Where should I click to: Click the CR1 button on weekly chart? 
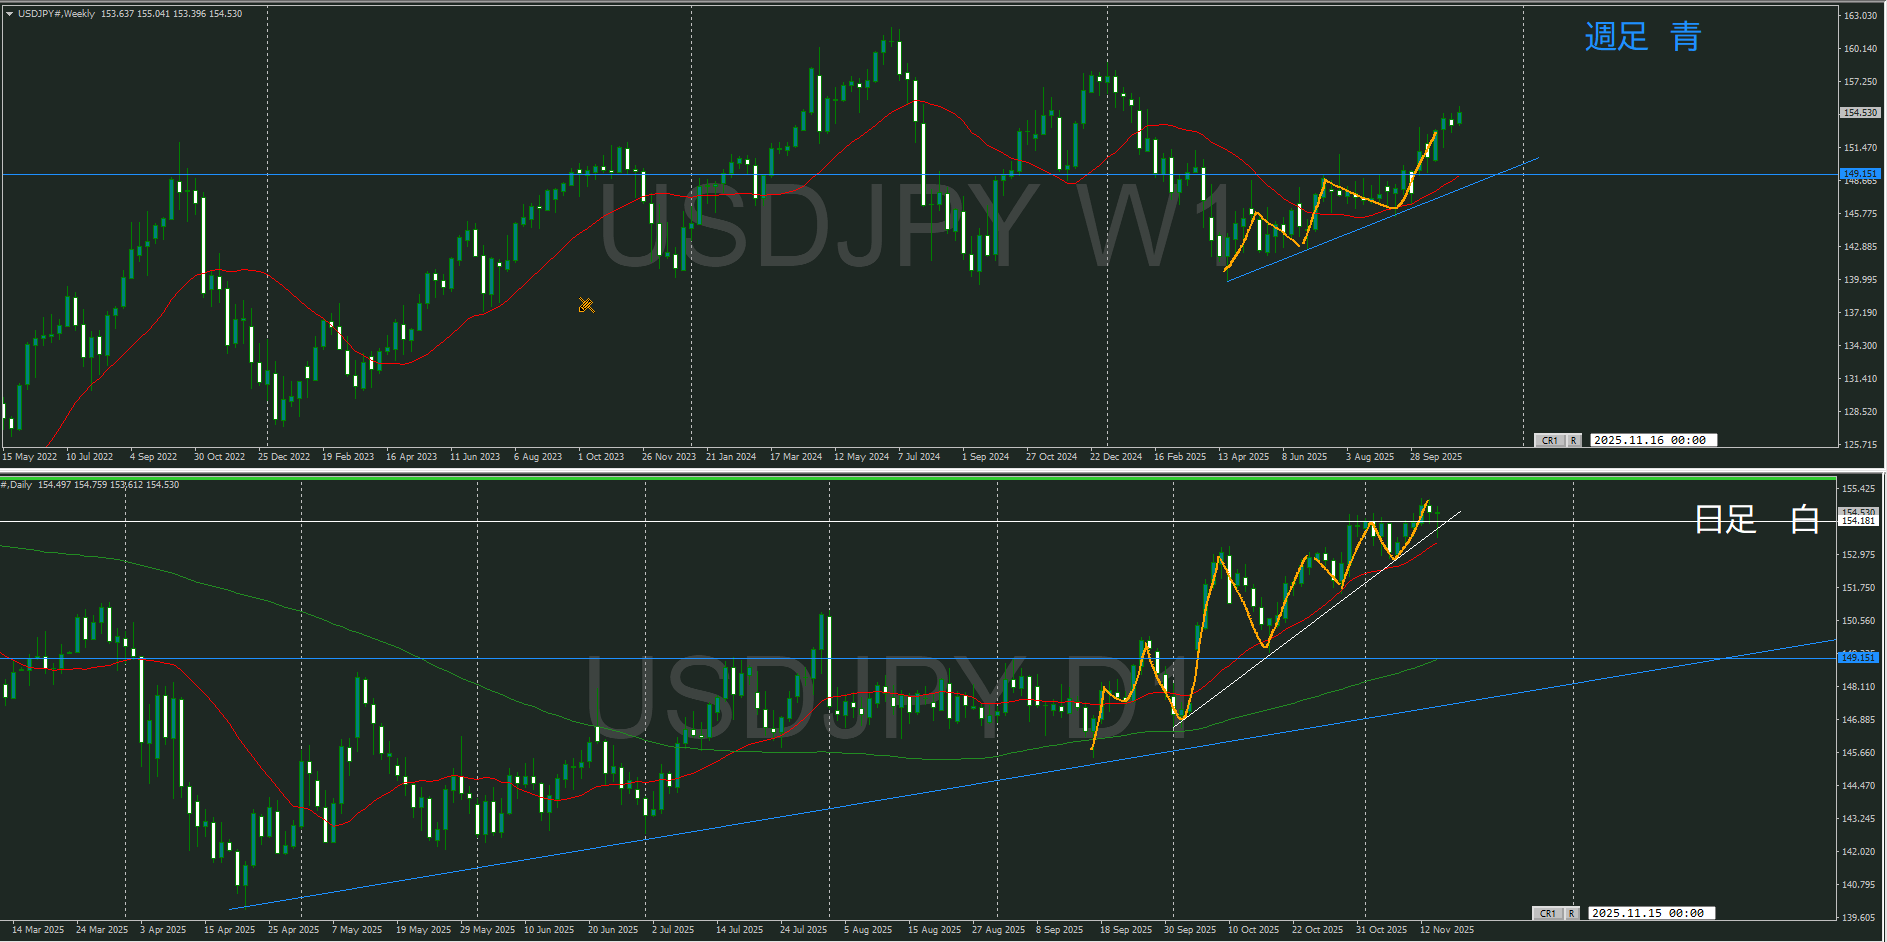coord(1549,440)
